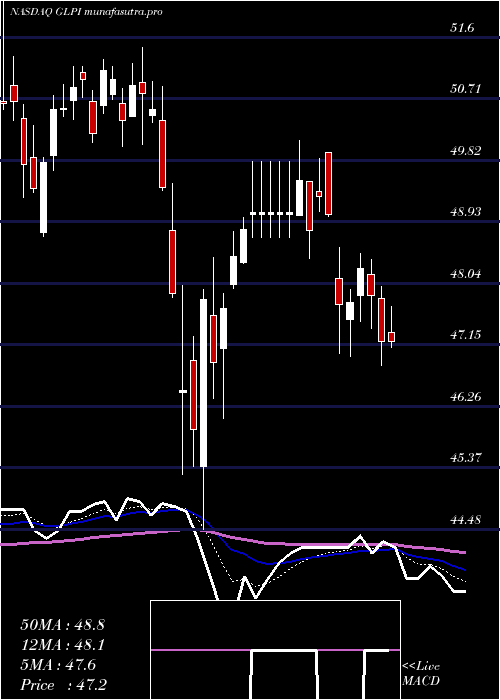
Task: Click the 12MA : 48.1 readout
Action: click(x=62, y=645)
